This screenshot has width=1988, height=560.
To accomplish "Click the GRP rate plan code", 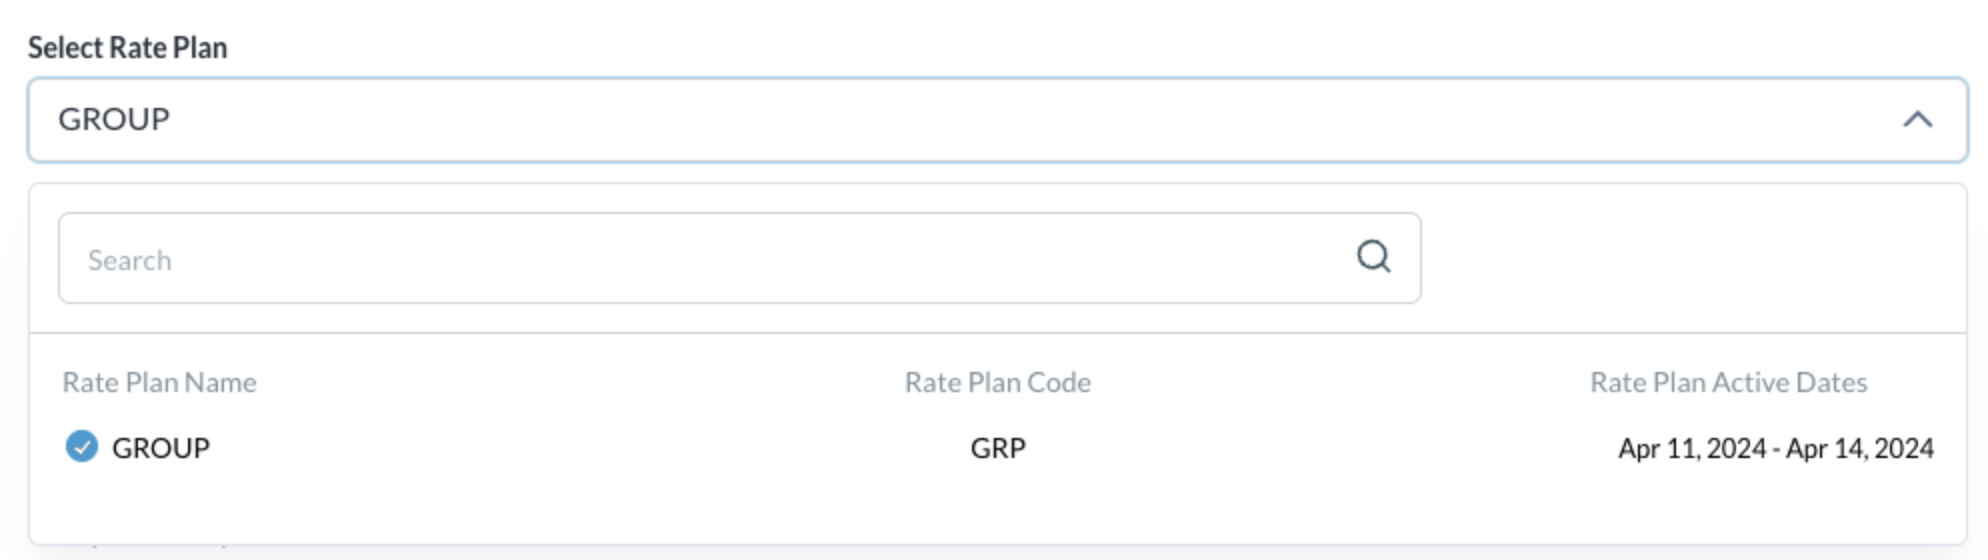I will 997,448.
